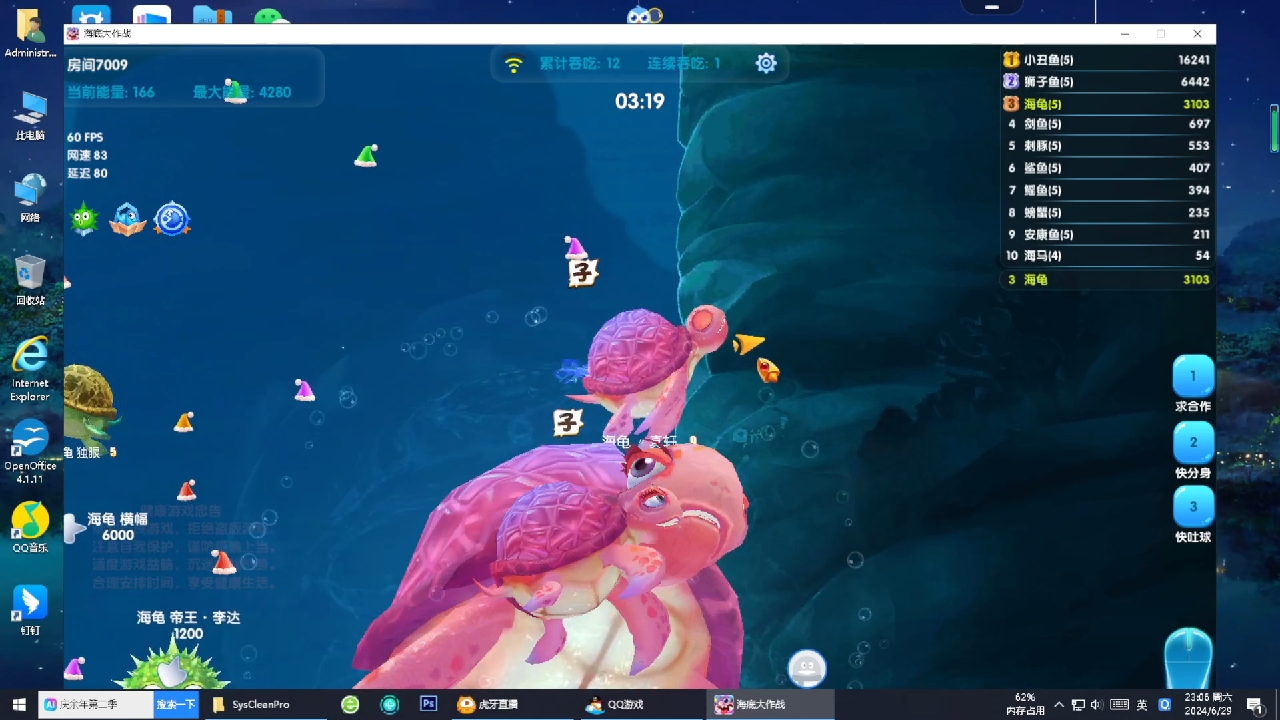Open the game settings gear

pyautogui.click(x=766, y=63)
